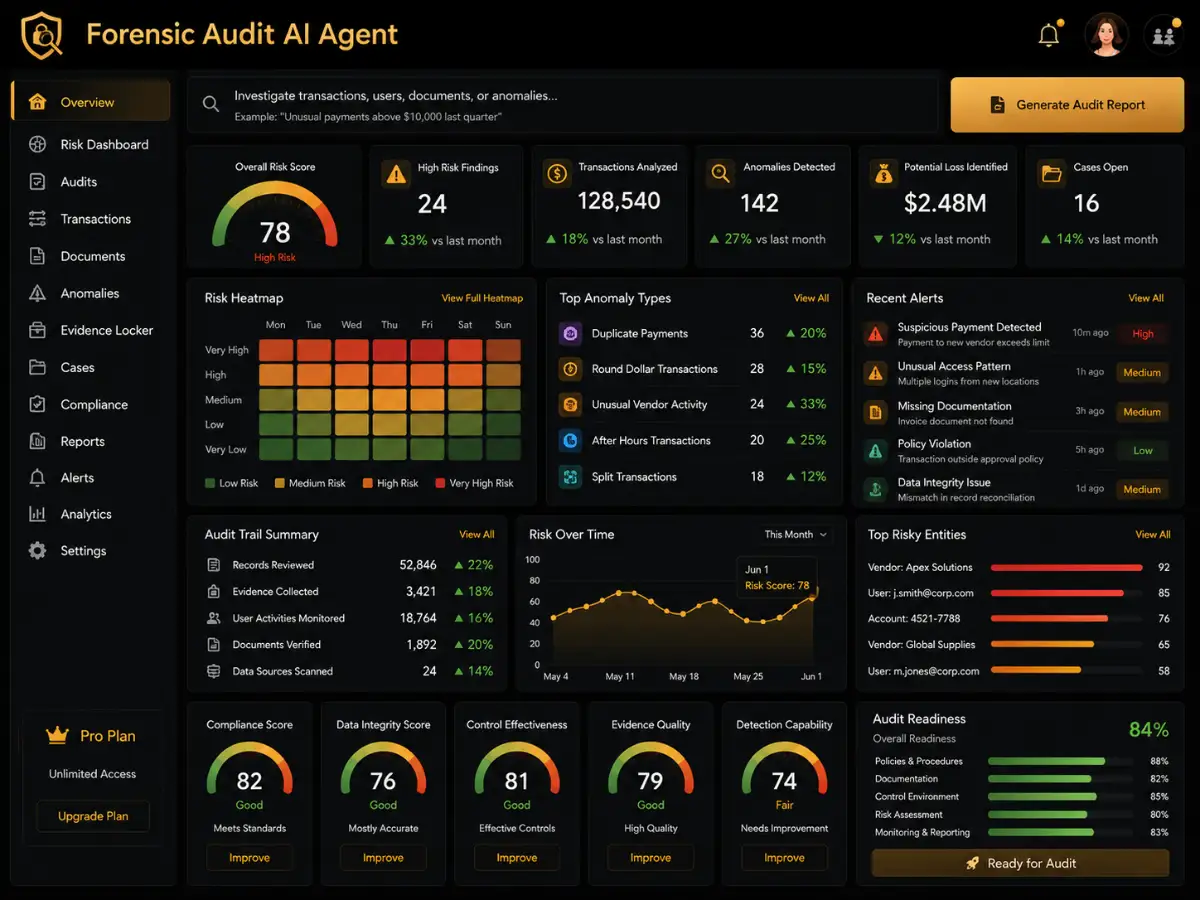The image size is (1200, 900).
Task: Click the Forensic Audit shield logo
Action: (x=42, y=34)
